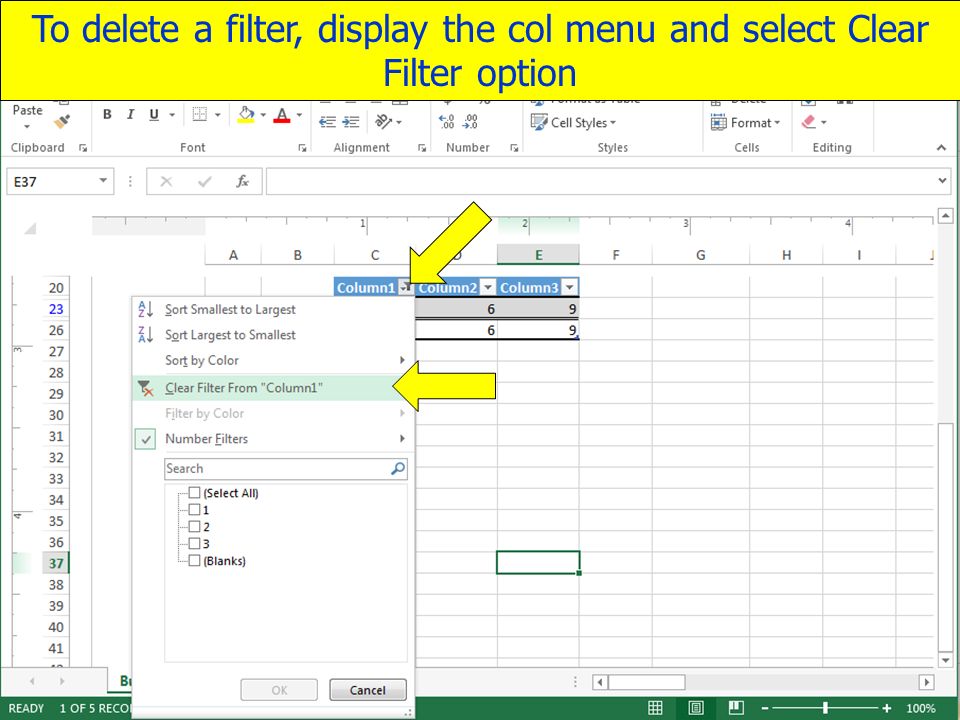Switch to Page Layout view in status bar

[x=696, y=708]
